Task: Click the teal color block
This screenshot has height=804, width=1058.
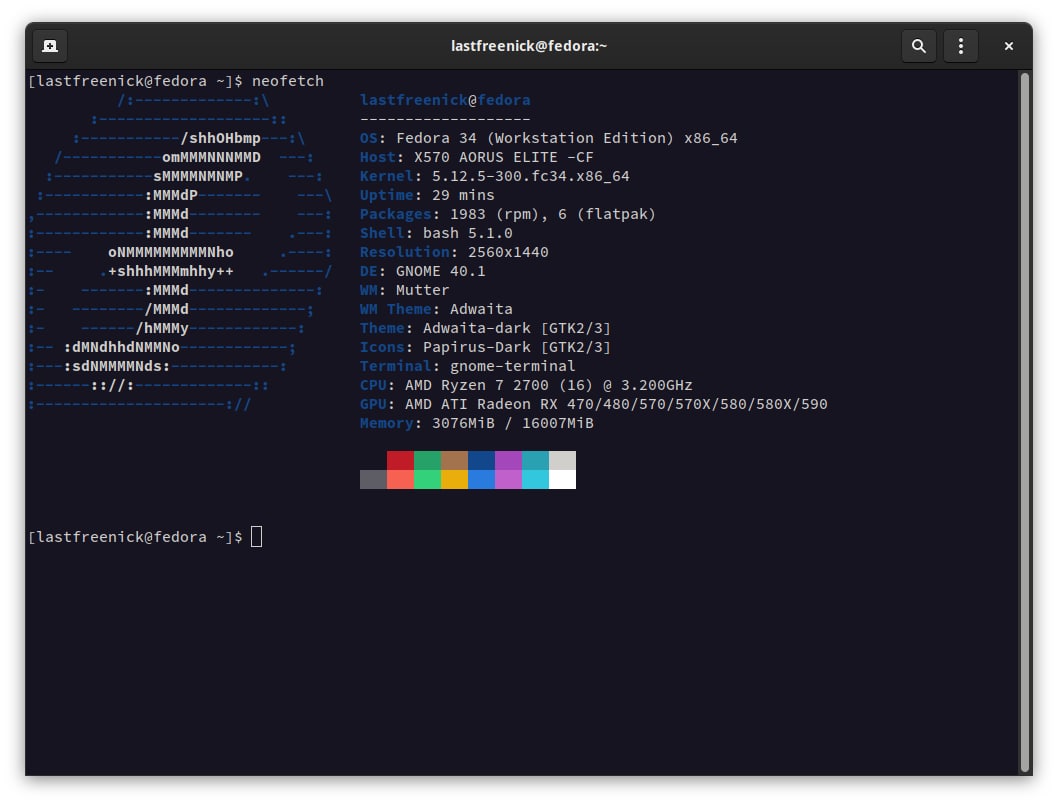Action: coord(535,460)
